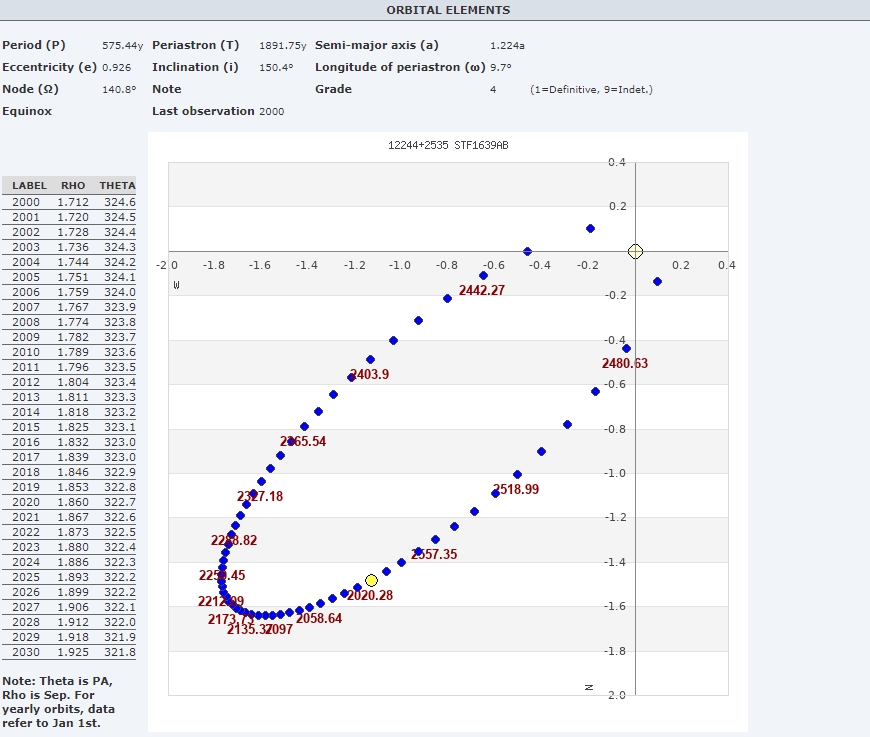870x737 pixels.
Task: Click the primary star crosshair marker at origin
Action: click(x=635, y=251)
